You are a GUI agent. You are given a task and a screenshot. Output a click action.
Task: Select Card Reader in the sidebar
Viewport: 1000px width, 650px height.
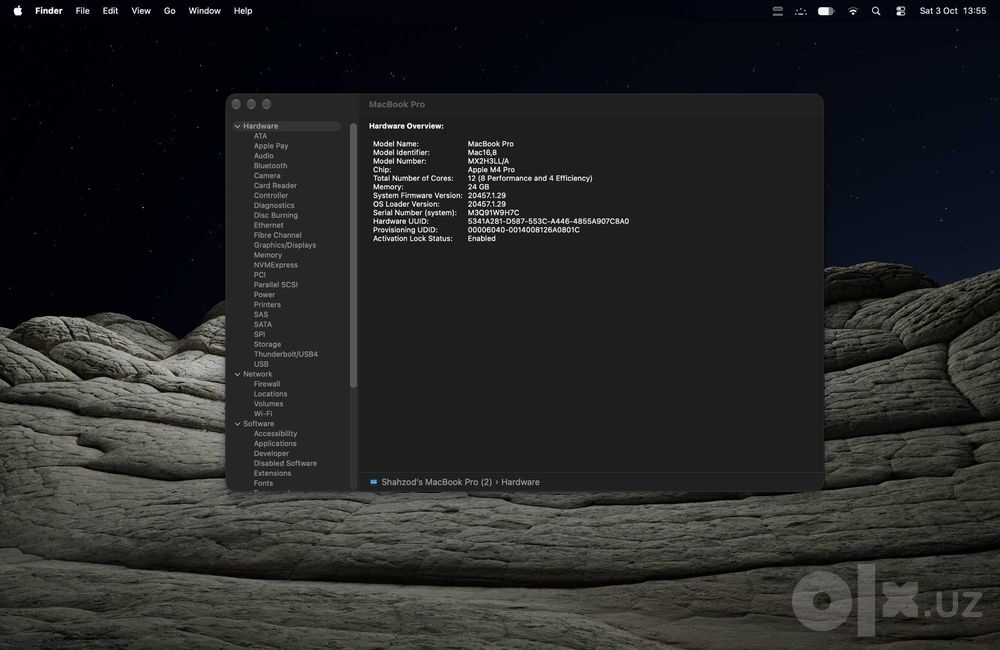[x=275, y=186]
